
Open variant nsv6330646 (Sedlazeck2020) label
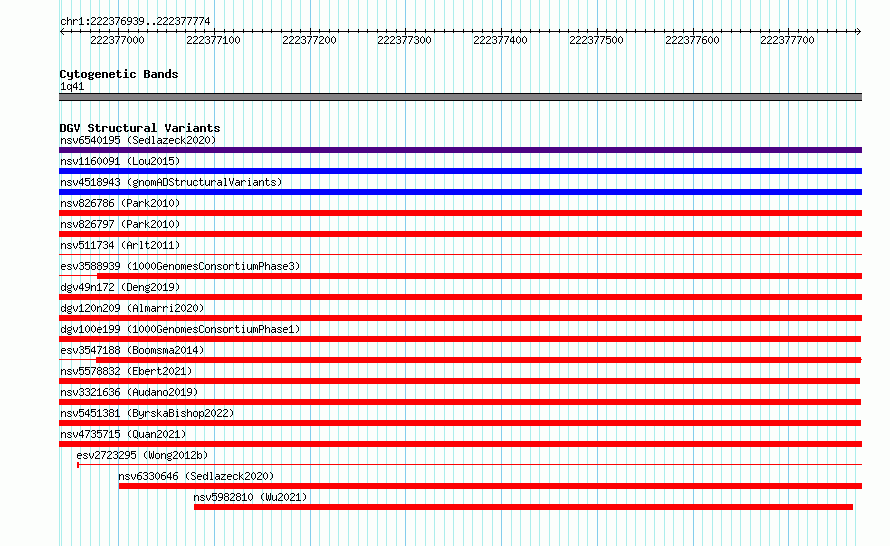point(196,476)
